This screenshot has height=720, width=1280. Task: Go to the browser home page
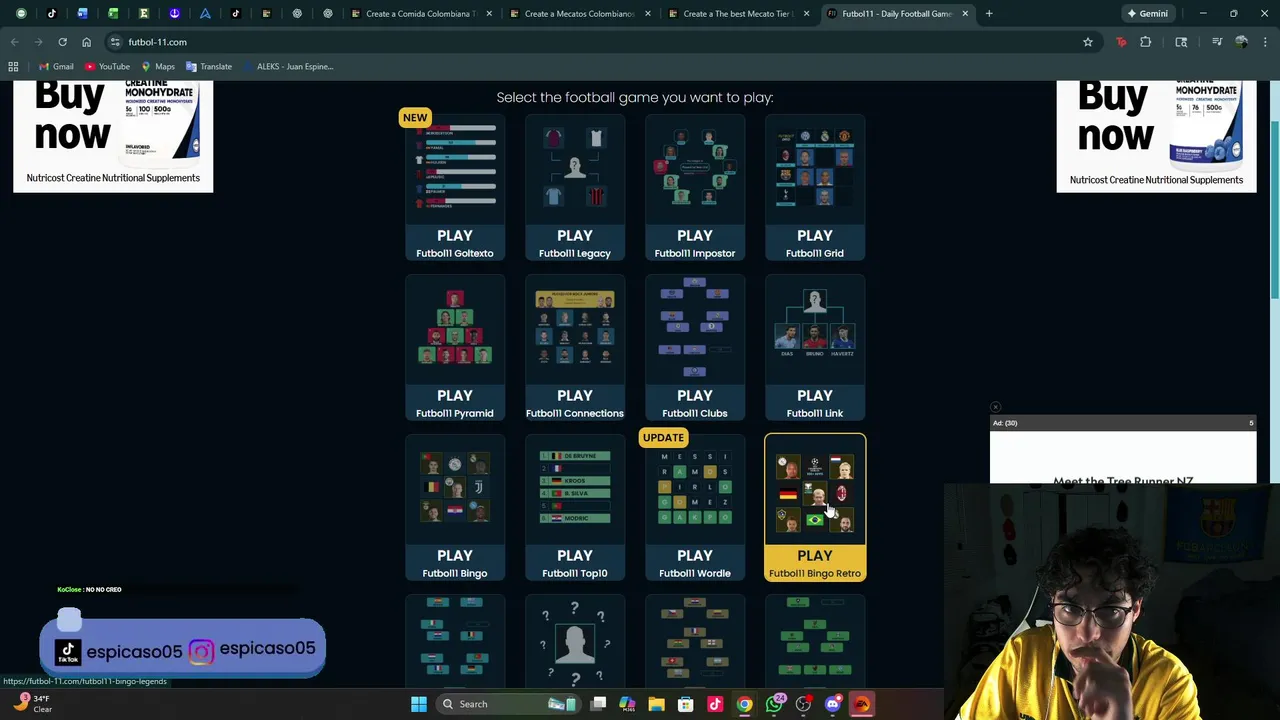(86, 42)
